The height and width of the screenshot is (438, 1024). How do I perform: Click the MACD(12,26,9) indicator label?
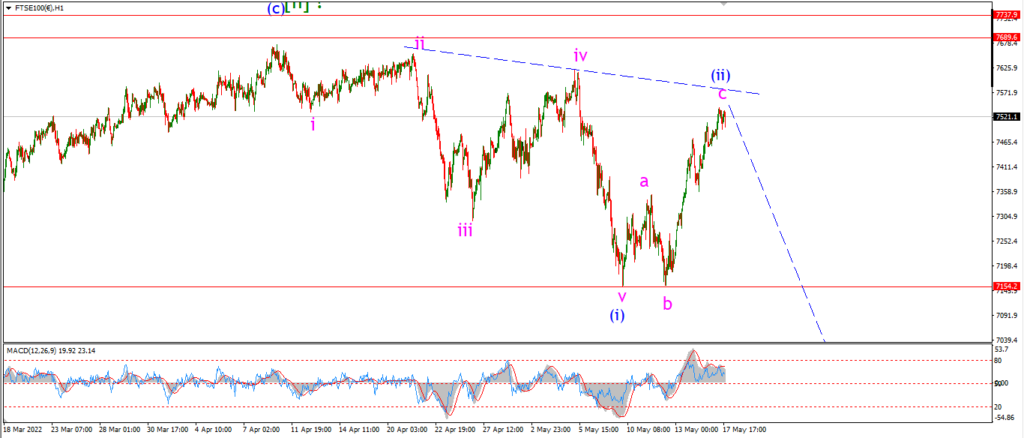point(33,351)
